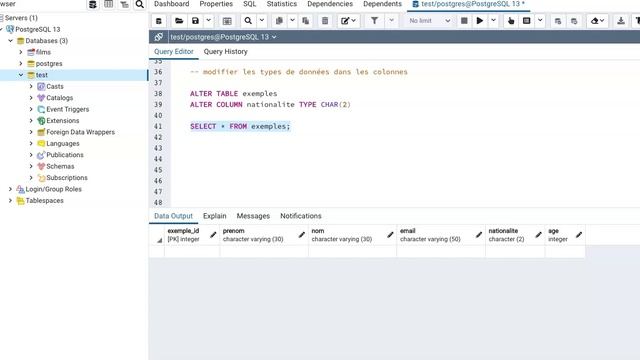Click the Filtered Rows icon in browser header
640x360 pixels.
(124, 4)
